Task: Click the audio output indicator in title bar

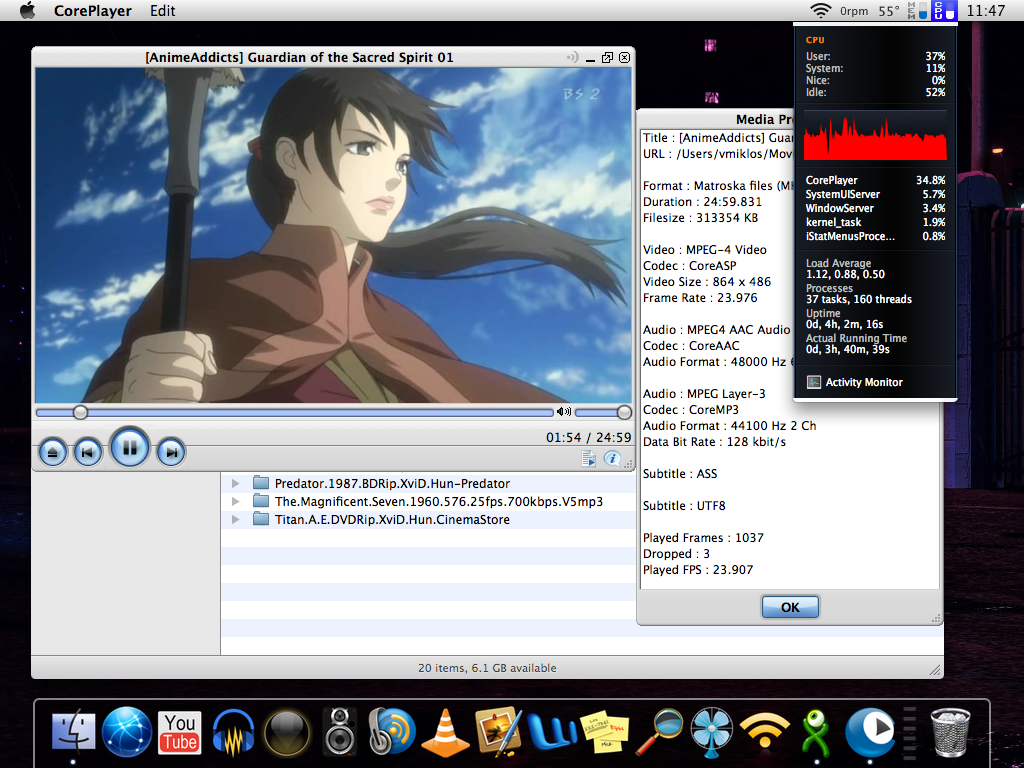Action: click(x=573, y=57)
